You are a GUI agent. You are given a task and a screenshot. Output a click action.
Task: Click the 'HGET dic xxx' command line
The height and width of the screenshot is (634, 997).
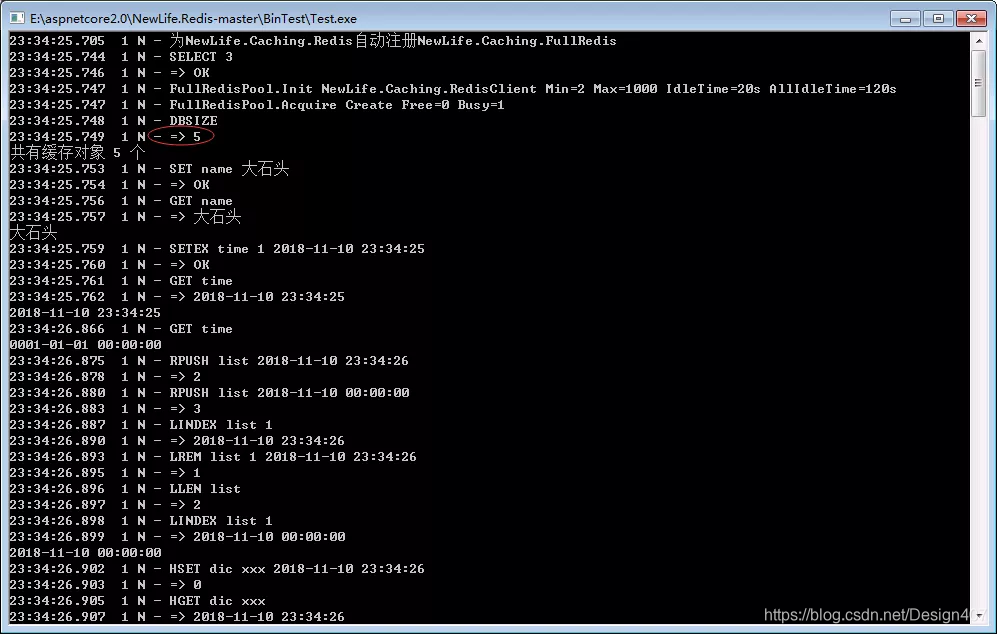pos(137,601)
